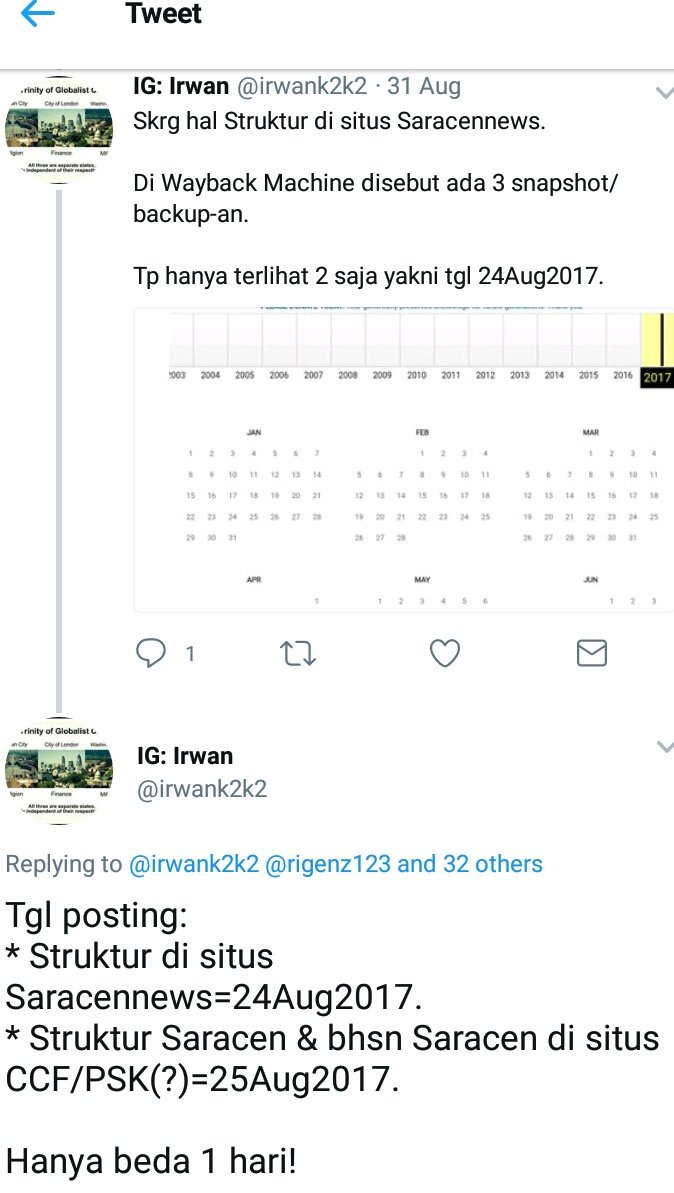Expand reply tweet's options chevron
Screen dimensions: 674x1193
pyautogui.click(x=664, y=746)
